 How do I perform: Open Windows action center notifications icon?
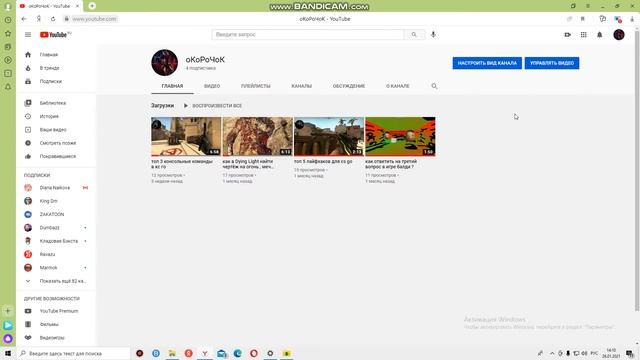coord(630,353)
